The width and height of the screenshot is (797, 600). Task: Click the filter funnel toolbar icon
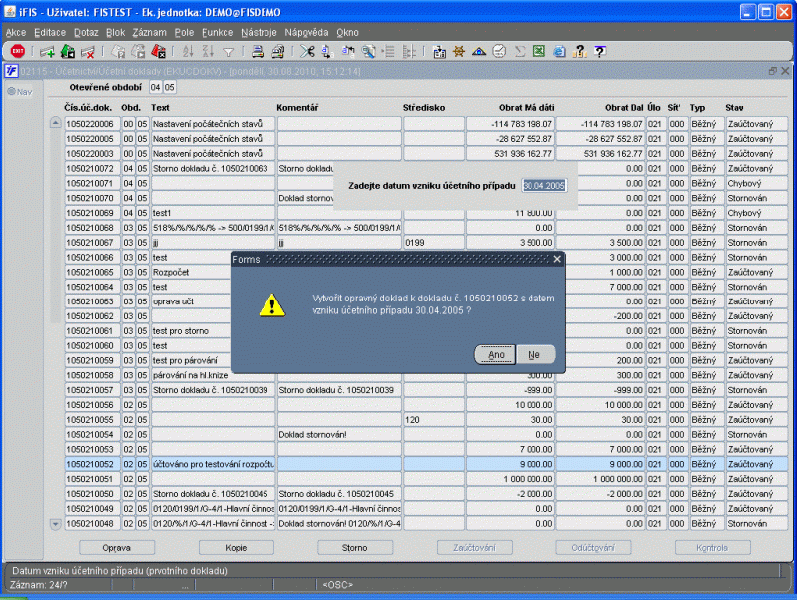[x=228, y=51]
